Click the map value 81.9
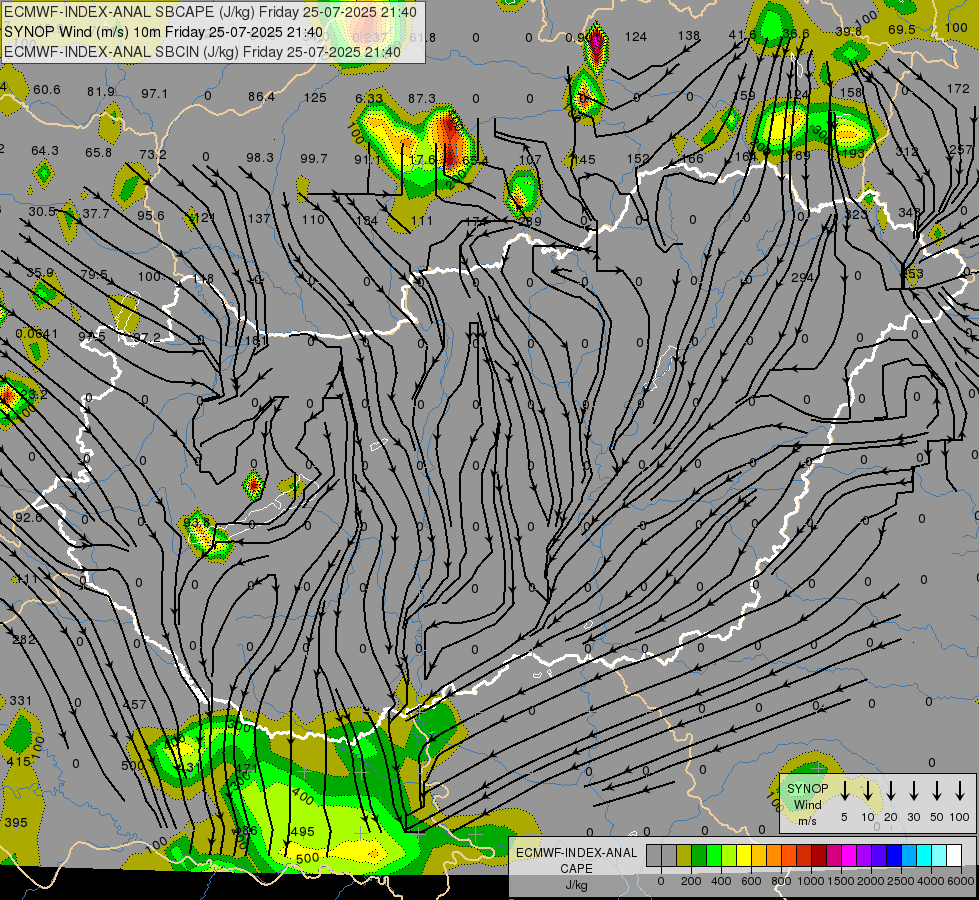Viewport: 979px width, 900px height. (x=101, y=92)
